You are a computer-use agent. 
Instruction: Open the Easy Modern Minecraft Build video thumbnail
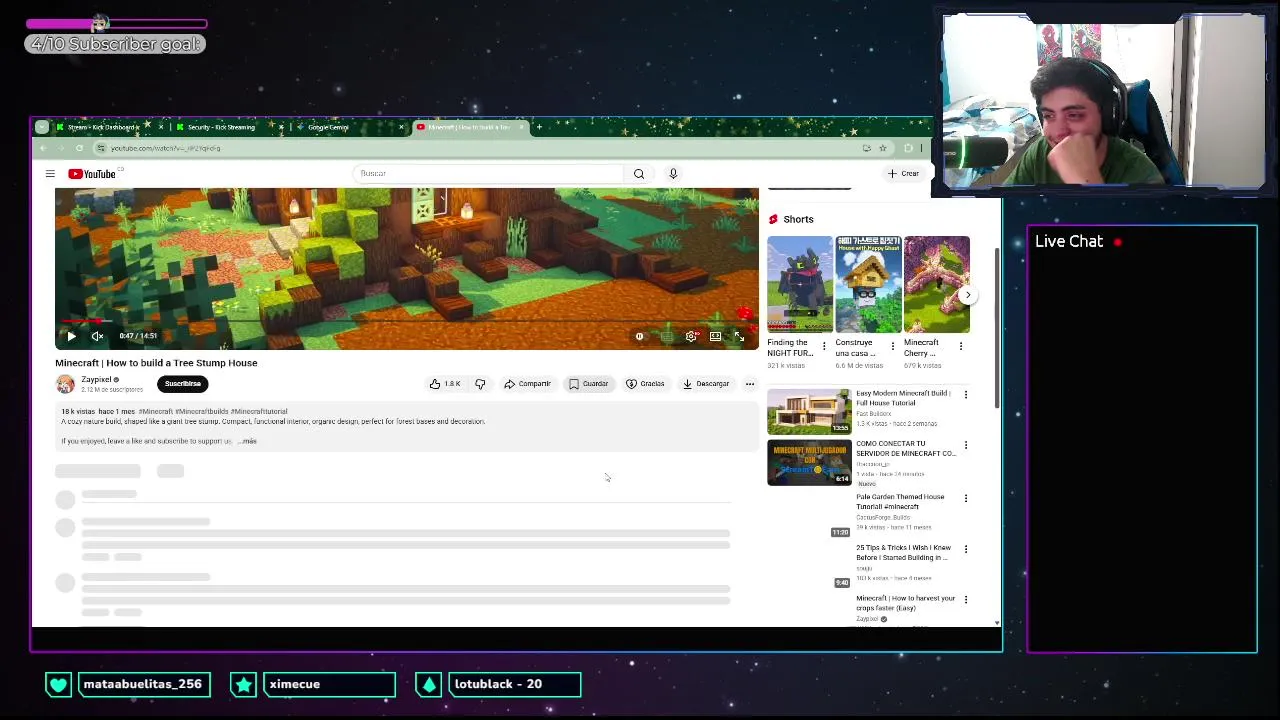[809, 412]
